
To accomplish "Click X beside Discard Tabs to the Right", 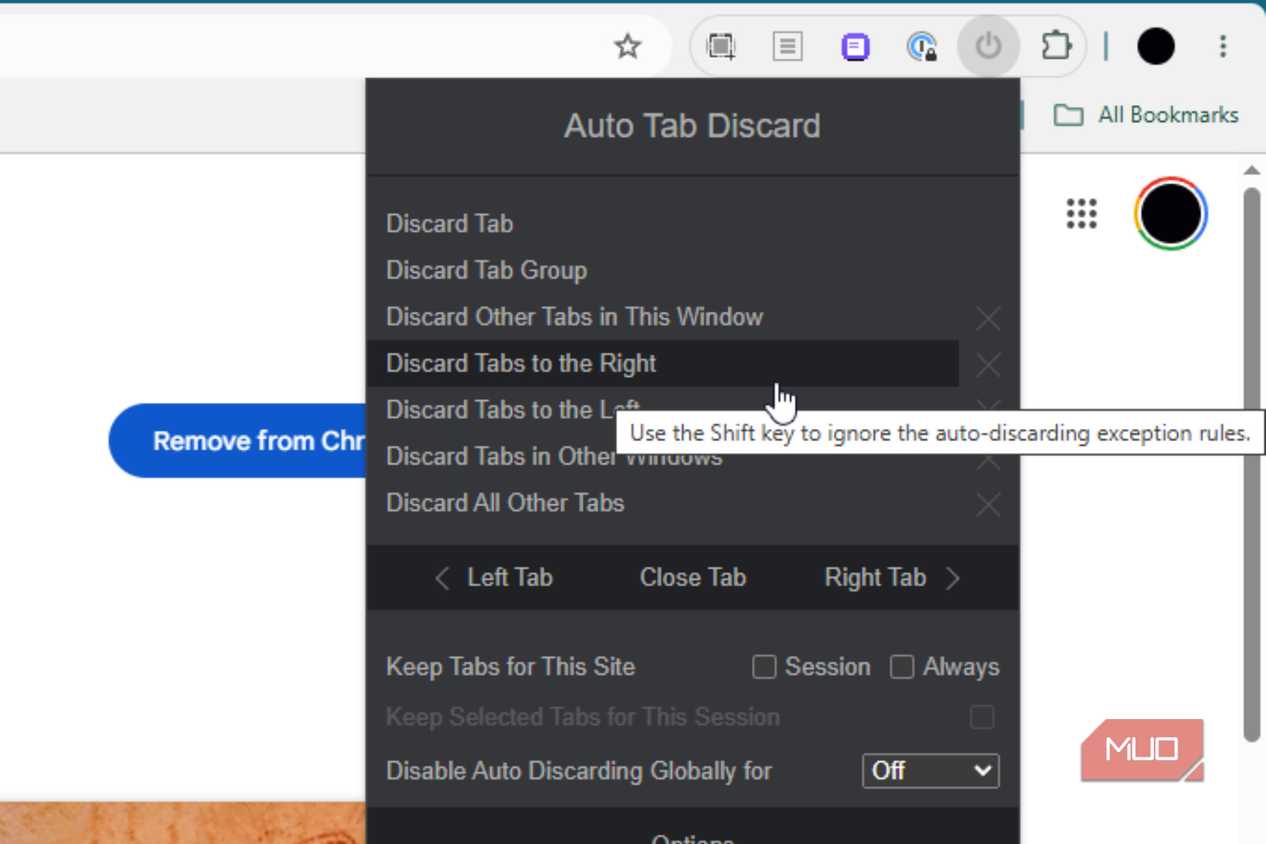I will (x=988, y=365).
